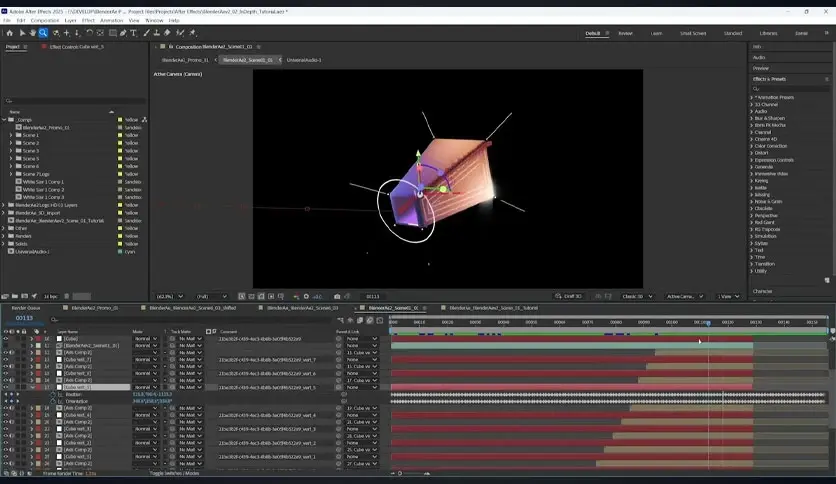Click the current time indicator on timeline ruler
The image size is (836, 484).
[x=708, y=323]
